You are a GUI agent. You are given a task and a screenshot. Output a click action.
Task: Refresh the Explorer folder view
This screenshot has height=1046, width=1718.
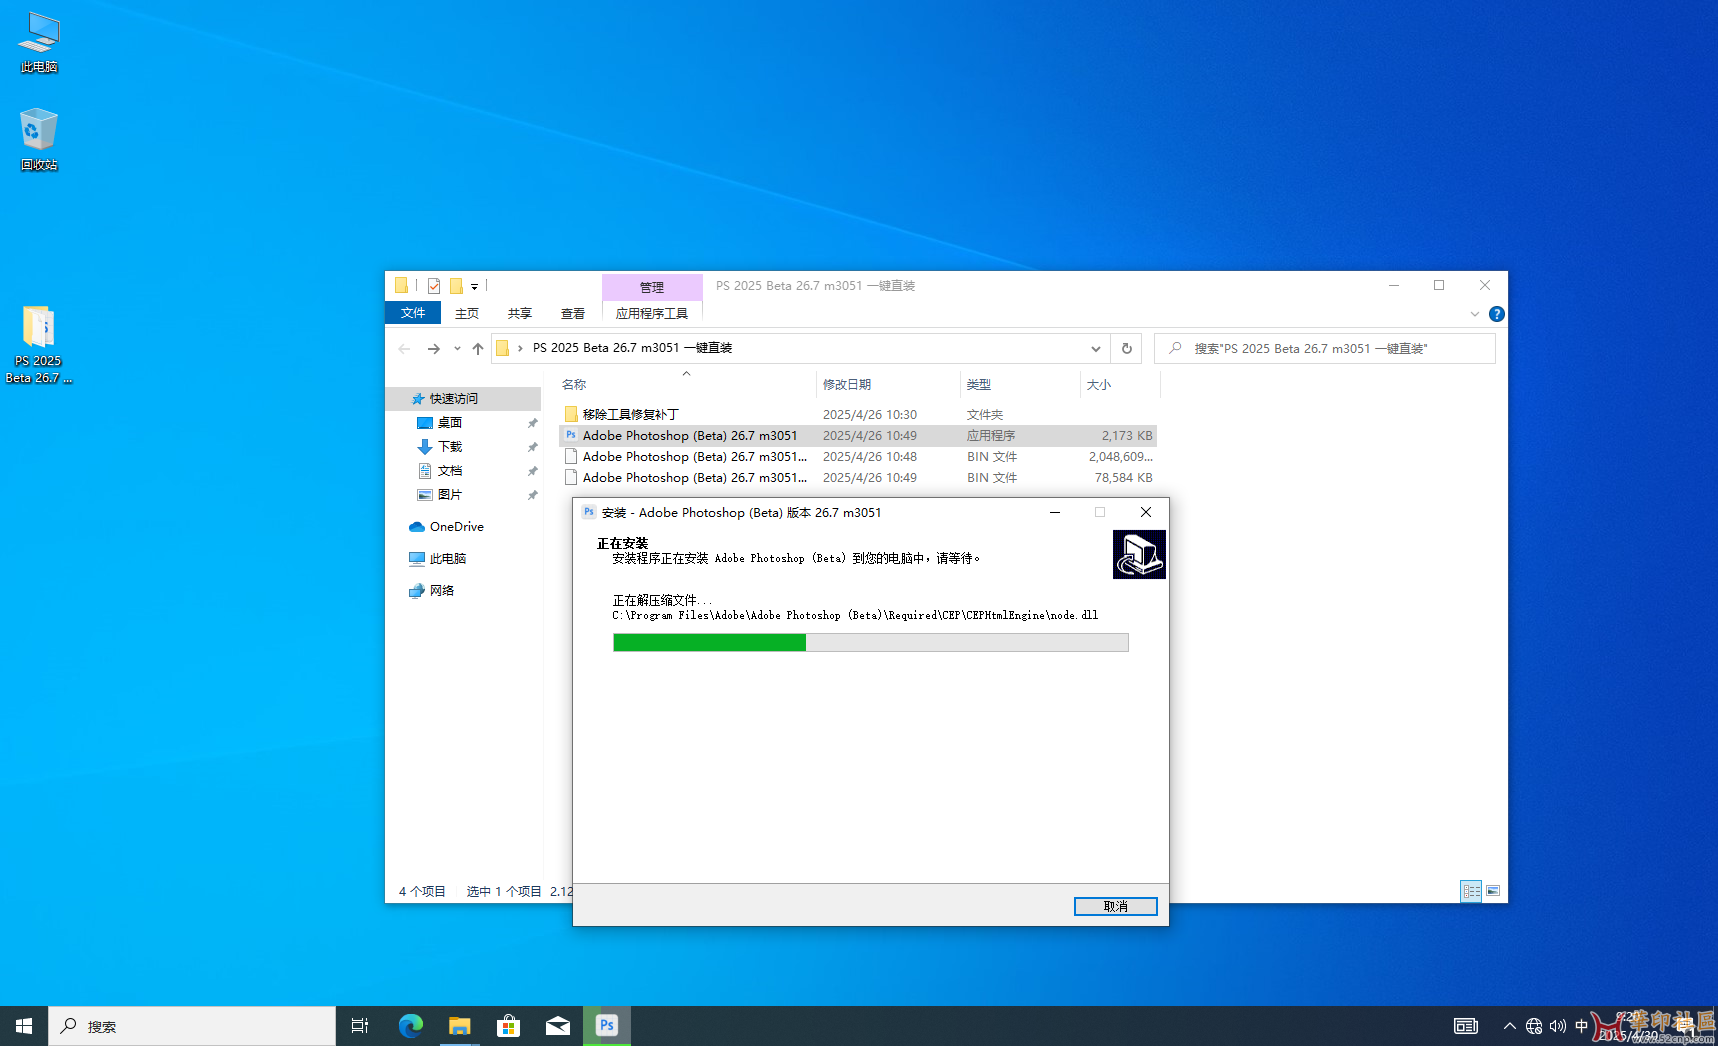pyautogui.click(x=1126, y=349)
